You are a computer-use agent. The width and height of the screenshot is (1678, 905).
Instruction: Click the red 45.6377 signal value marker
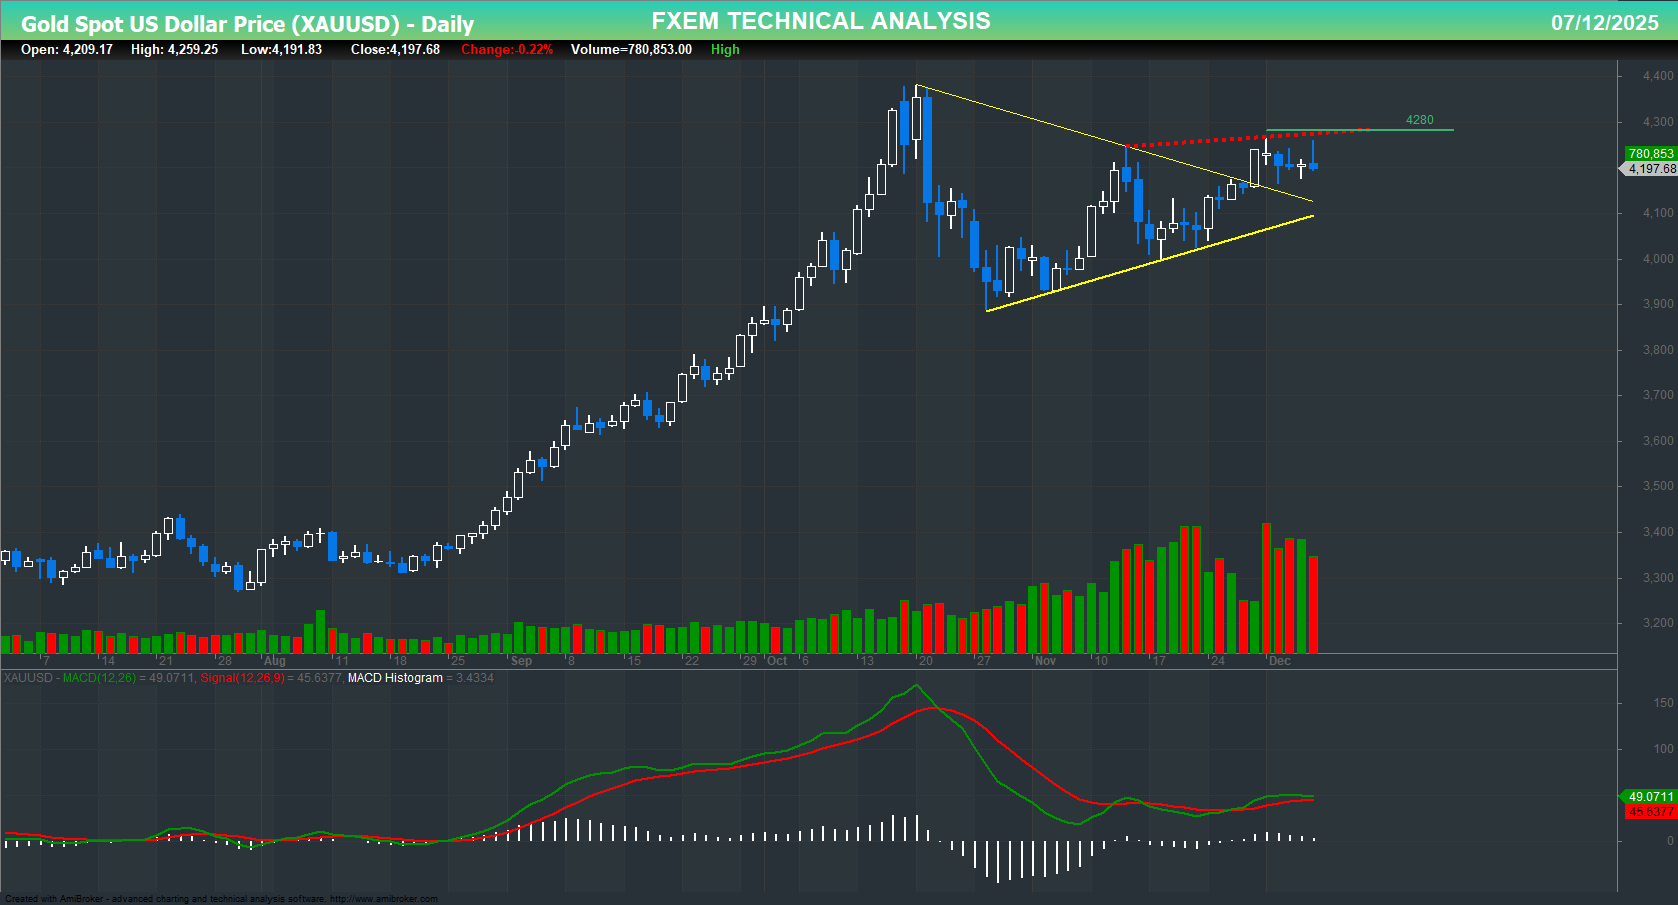1650,812
